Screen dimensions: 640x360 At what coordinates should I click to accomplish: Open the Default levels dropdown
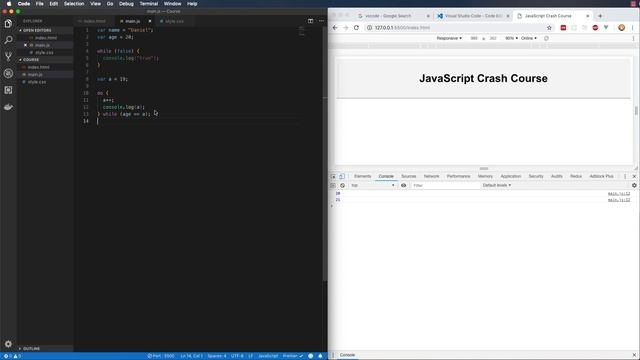[497, 185]
